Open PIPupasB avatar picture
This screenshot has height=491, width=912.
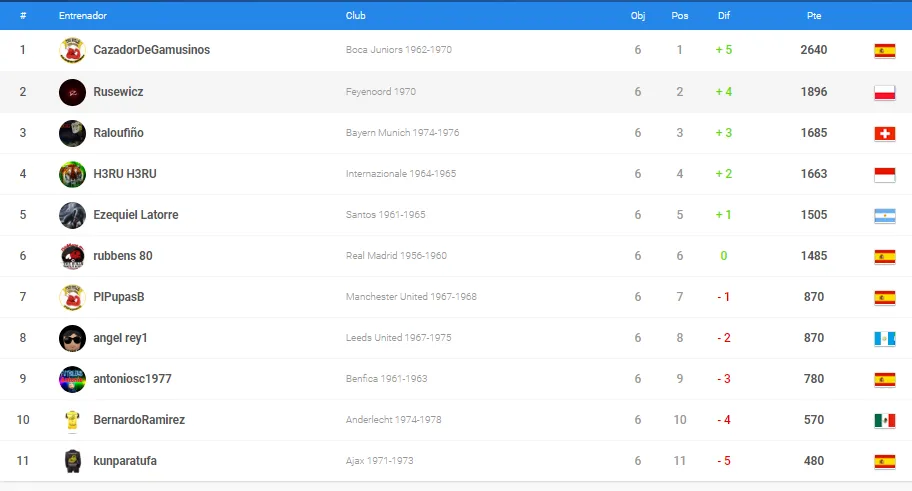click(72, 297)
